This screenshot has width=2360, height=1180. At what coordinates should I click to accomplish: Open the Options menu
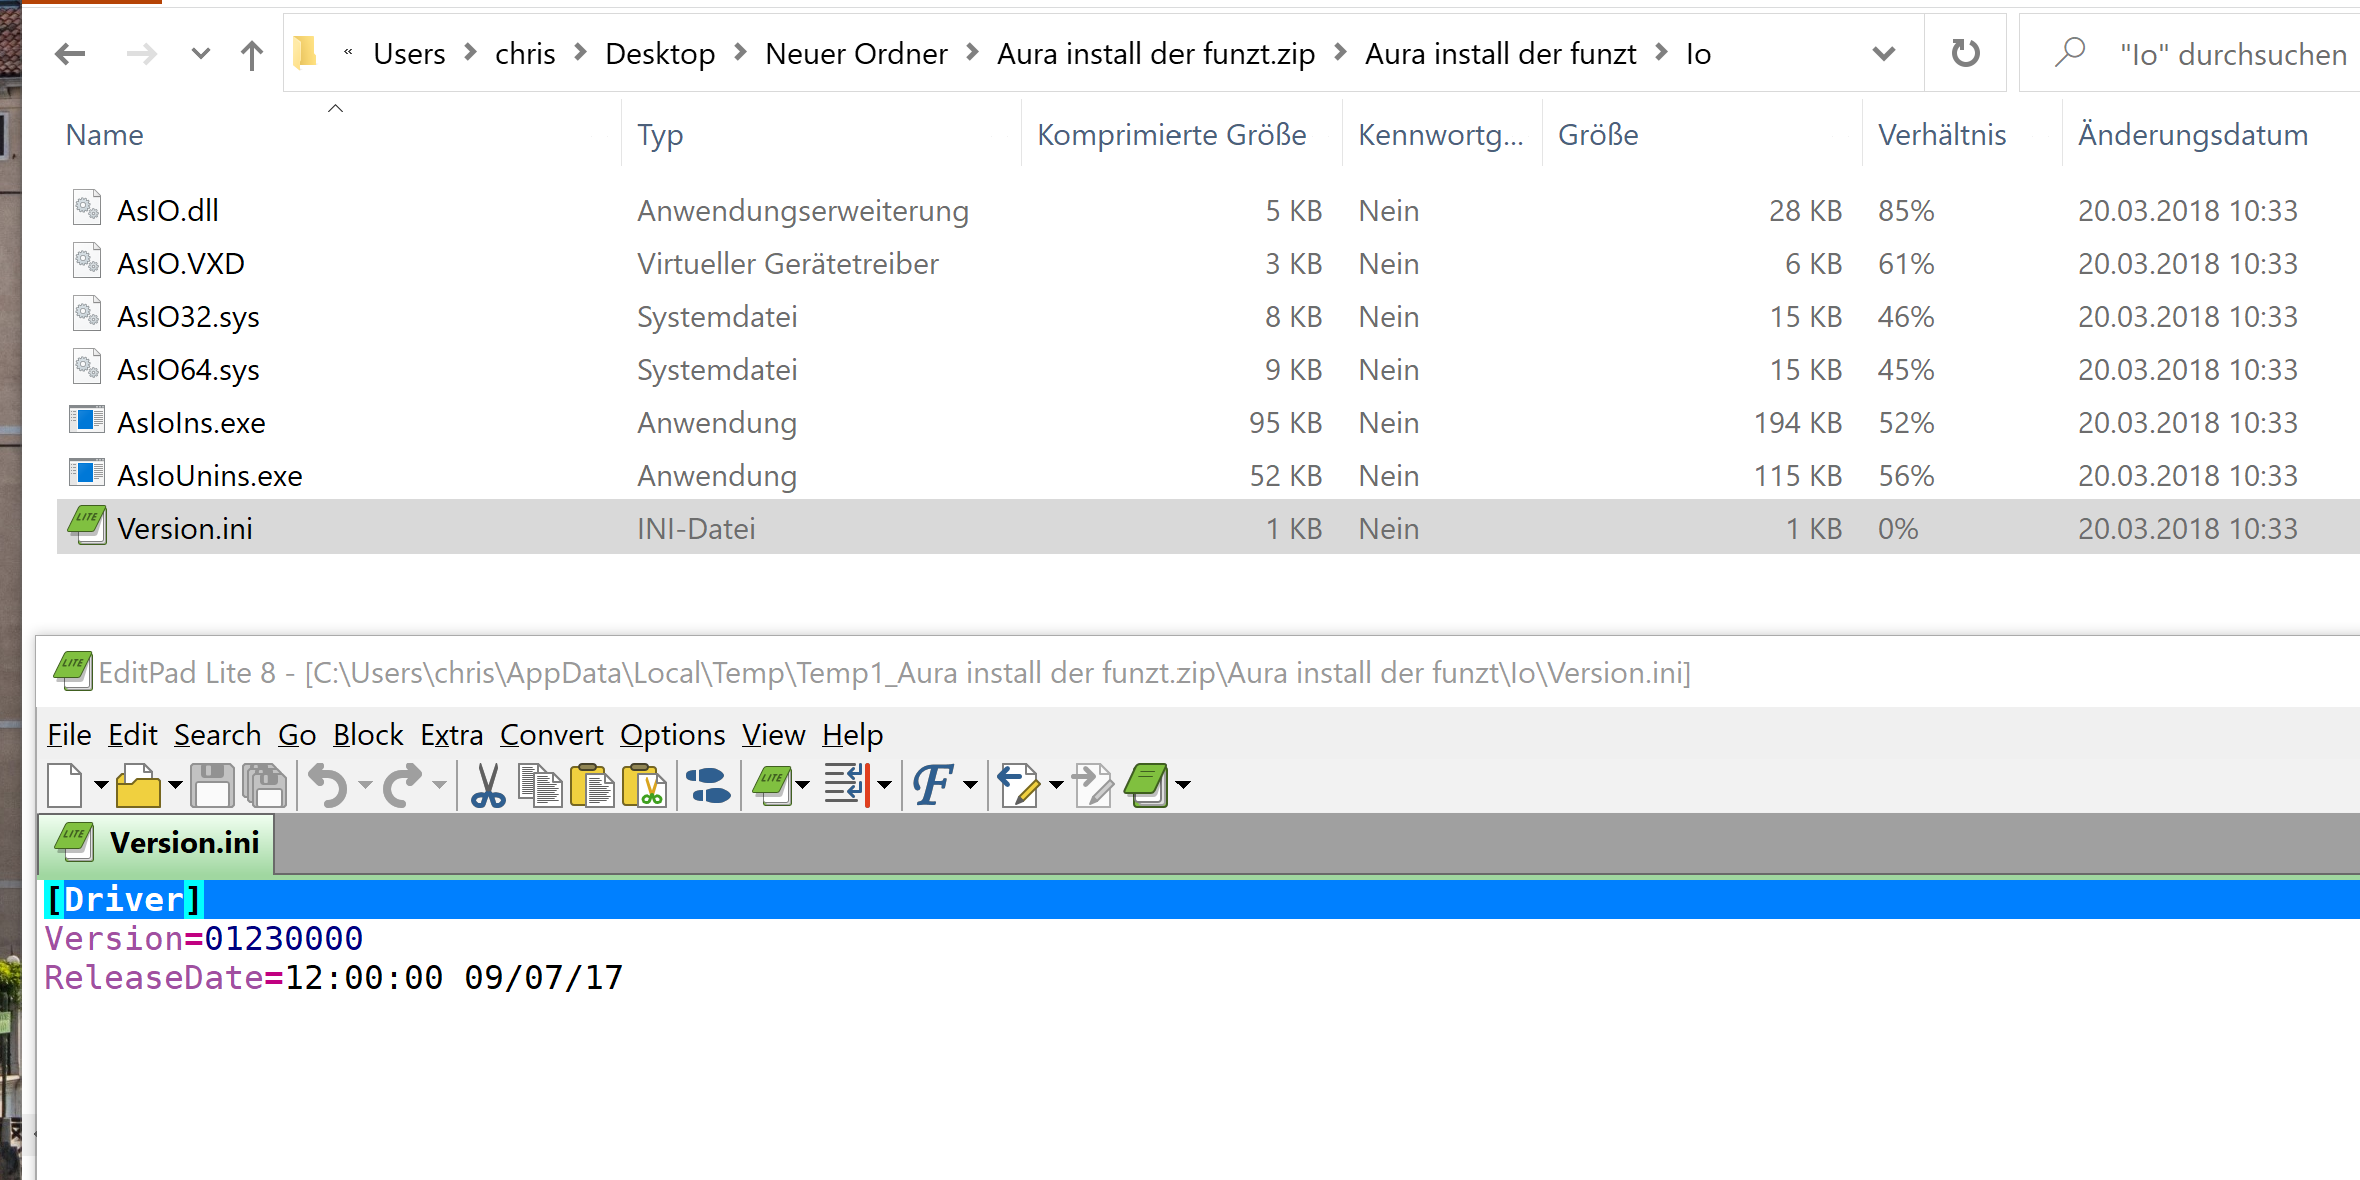(672, 735)
